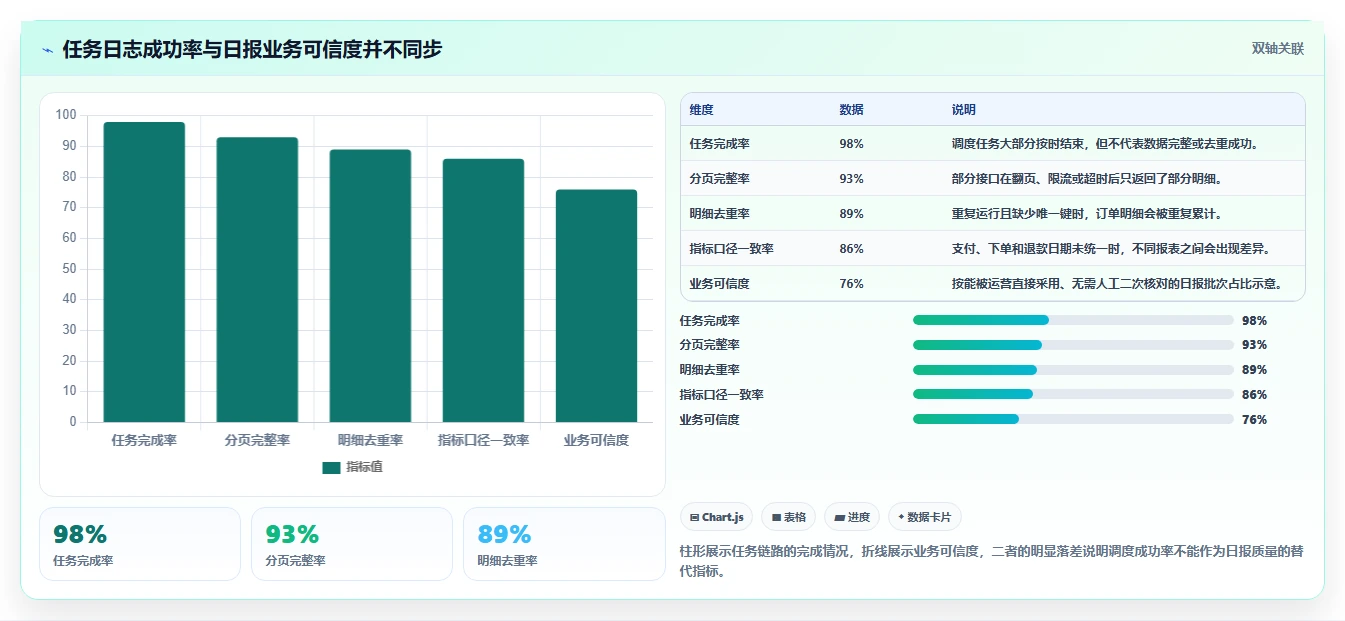
Task: Click the description starting 部分接口在翻页
Action: 1088,179
